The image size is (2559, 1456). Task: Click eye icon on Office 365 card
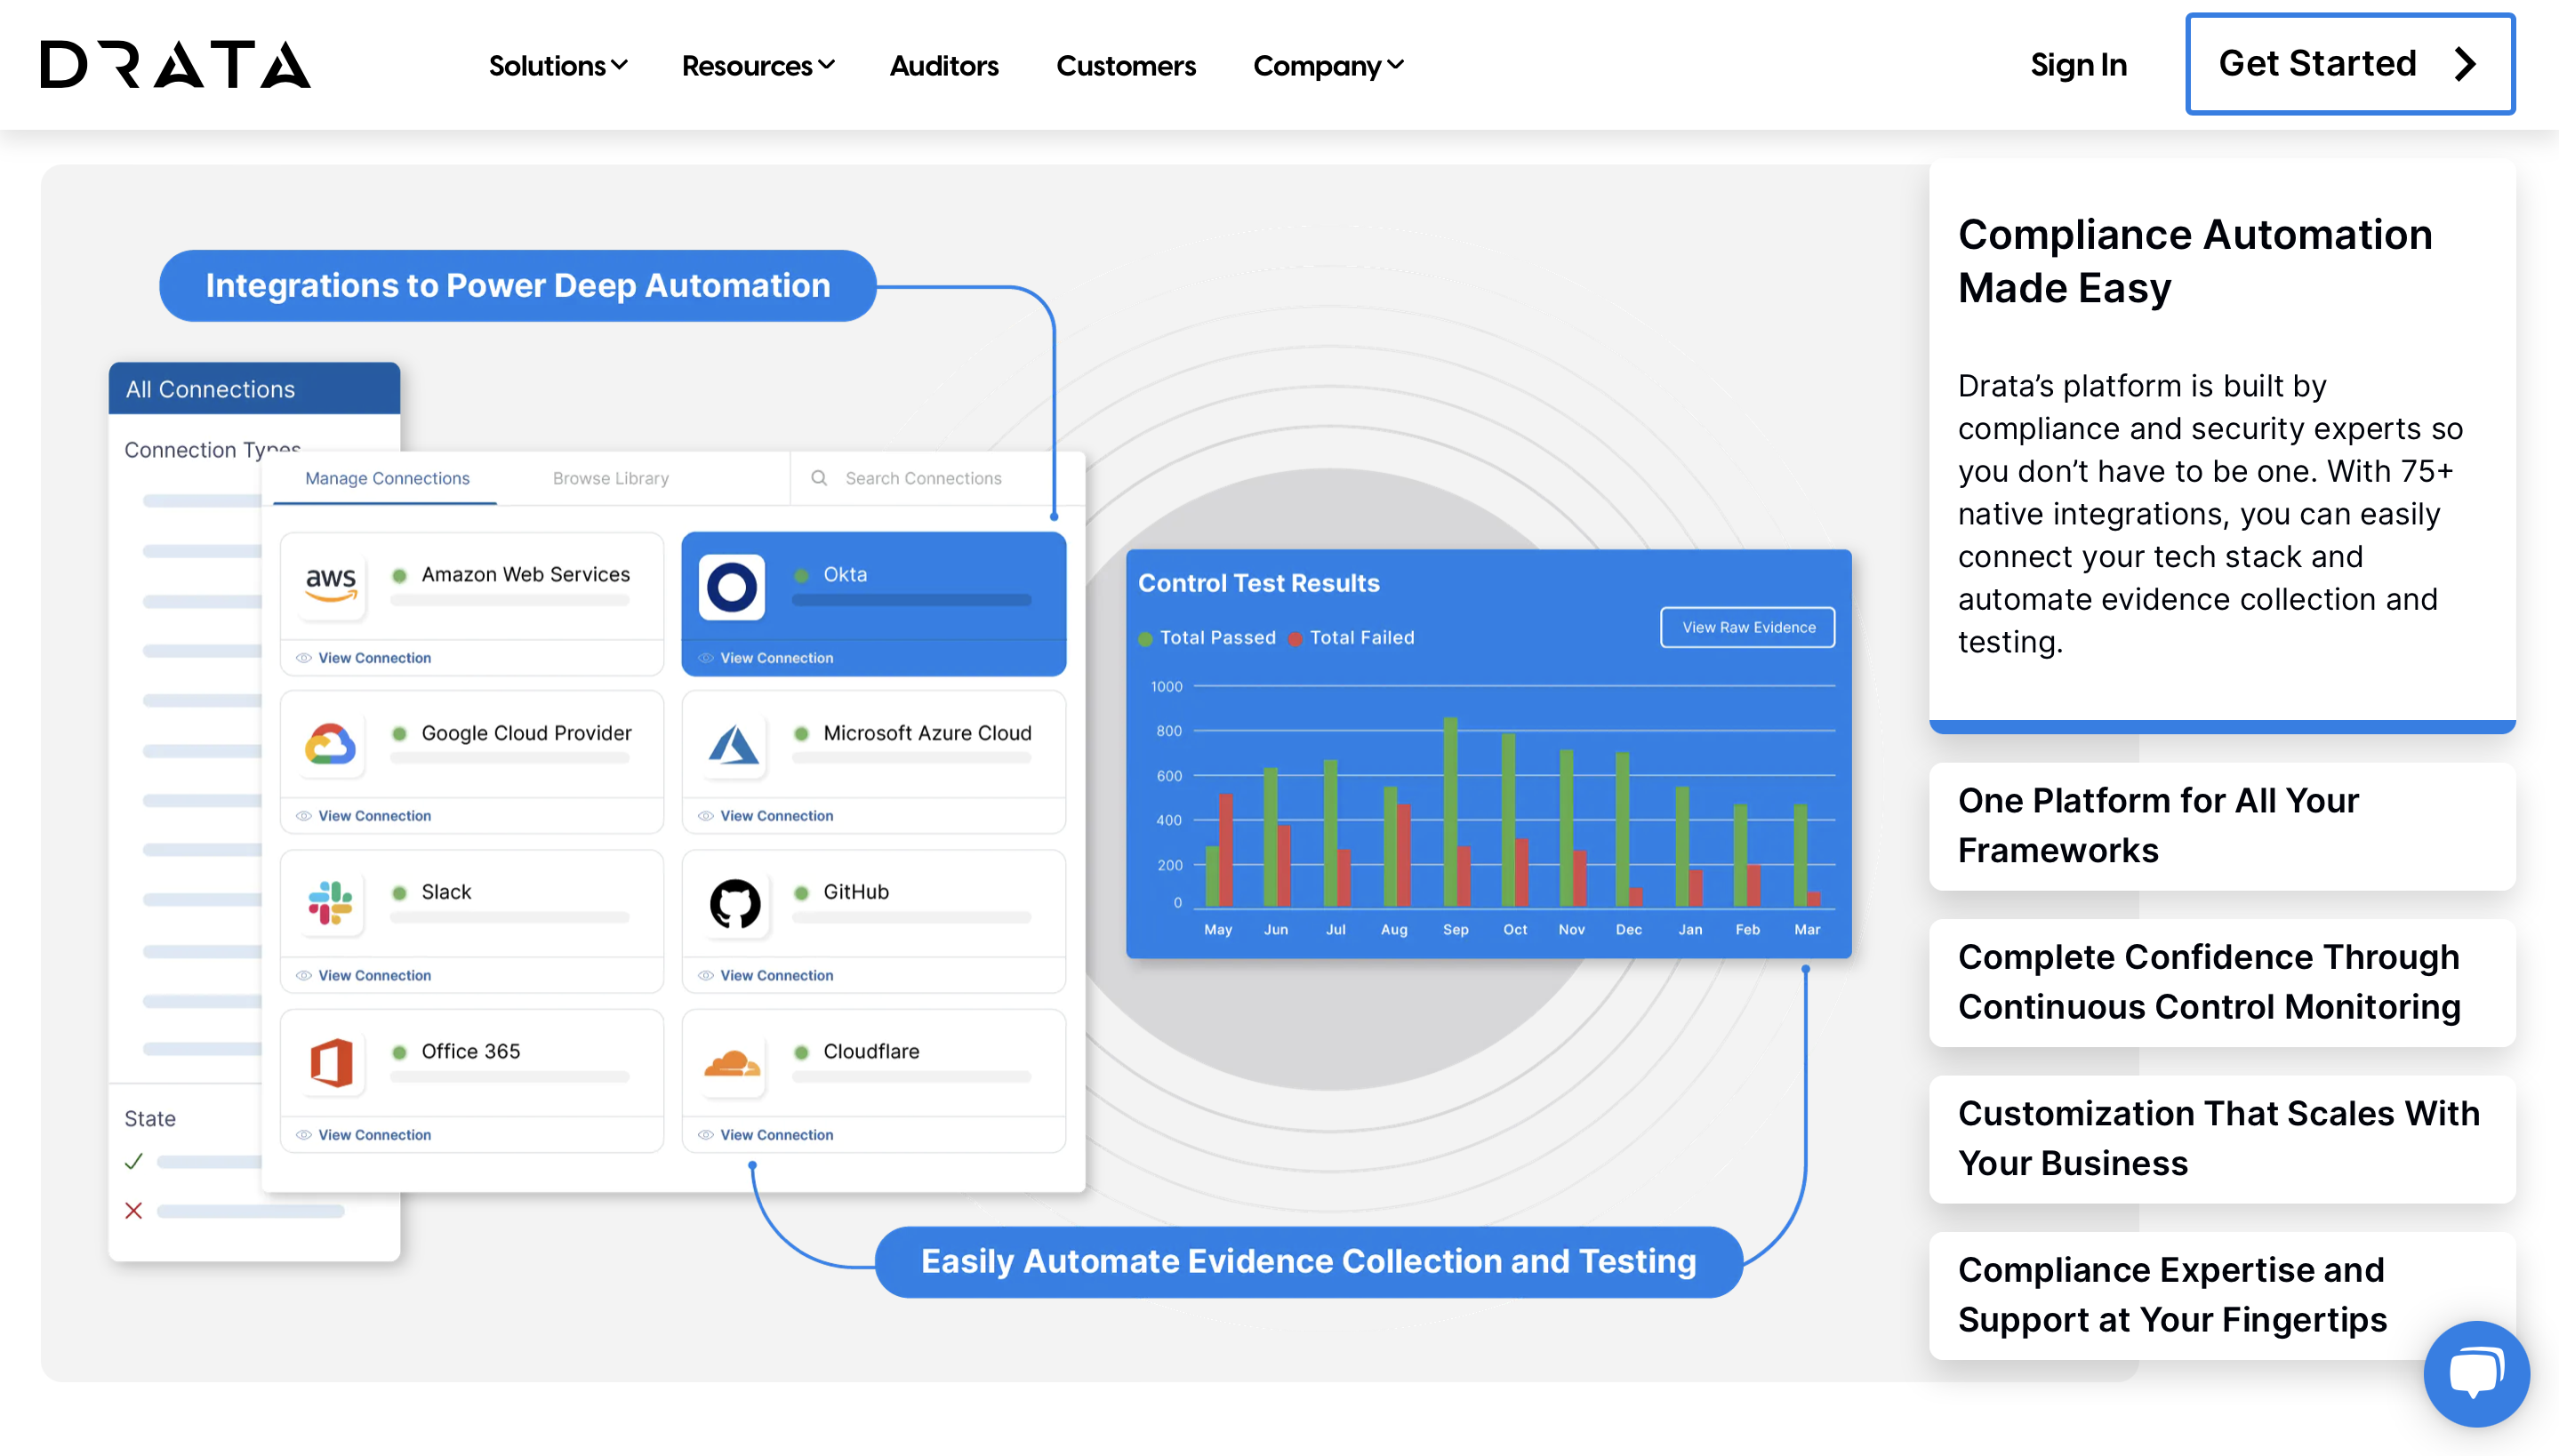[304, 1135]
